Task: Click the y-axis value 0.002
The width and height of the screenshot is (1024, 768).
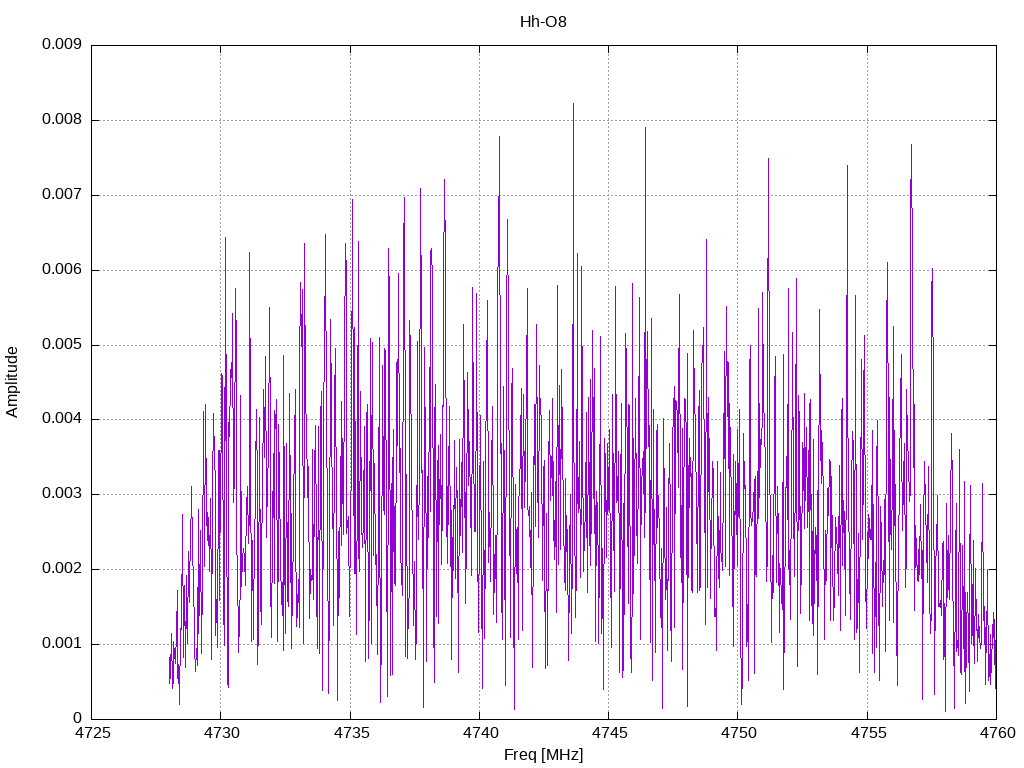Action: tap(62, 568)
